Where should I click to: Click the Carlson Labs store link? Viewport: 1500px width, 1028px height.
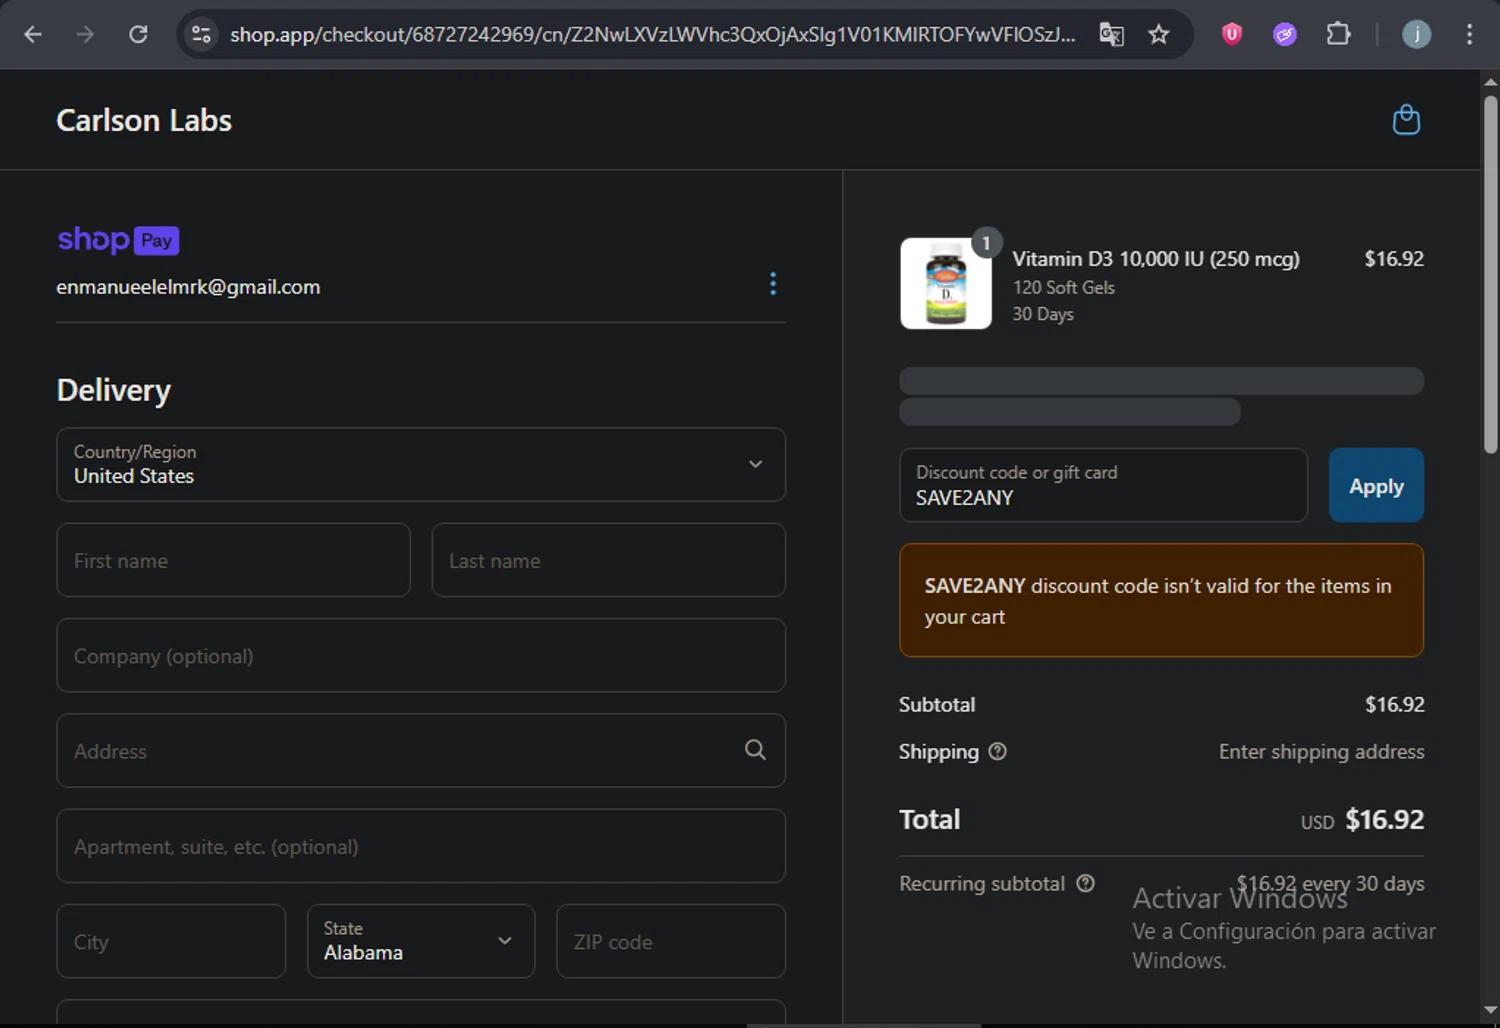(x=144, y=120)
